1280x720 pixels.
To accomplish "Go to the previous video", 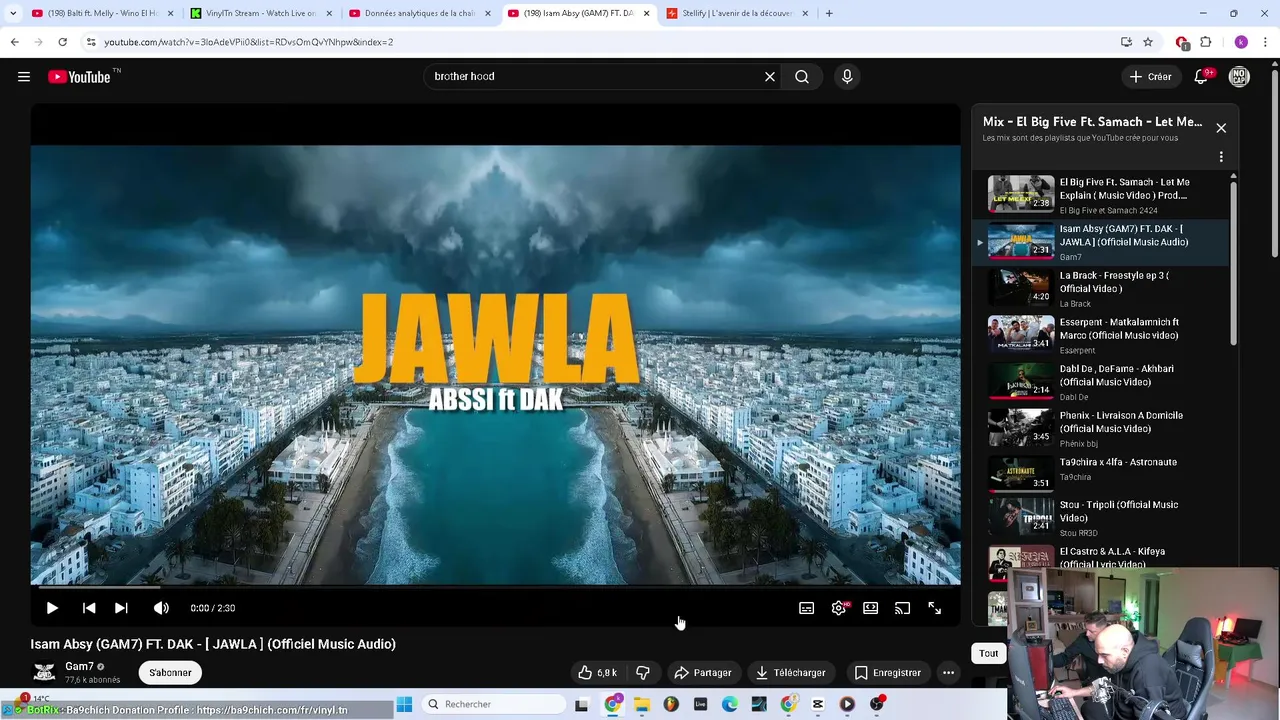I will pyautogui.click(x=89, y=608).
